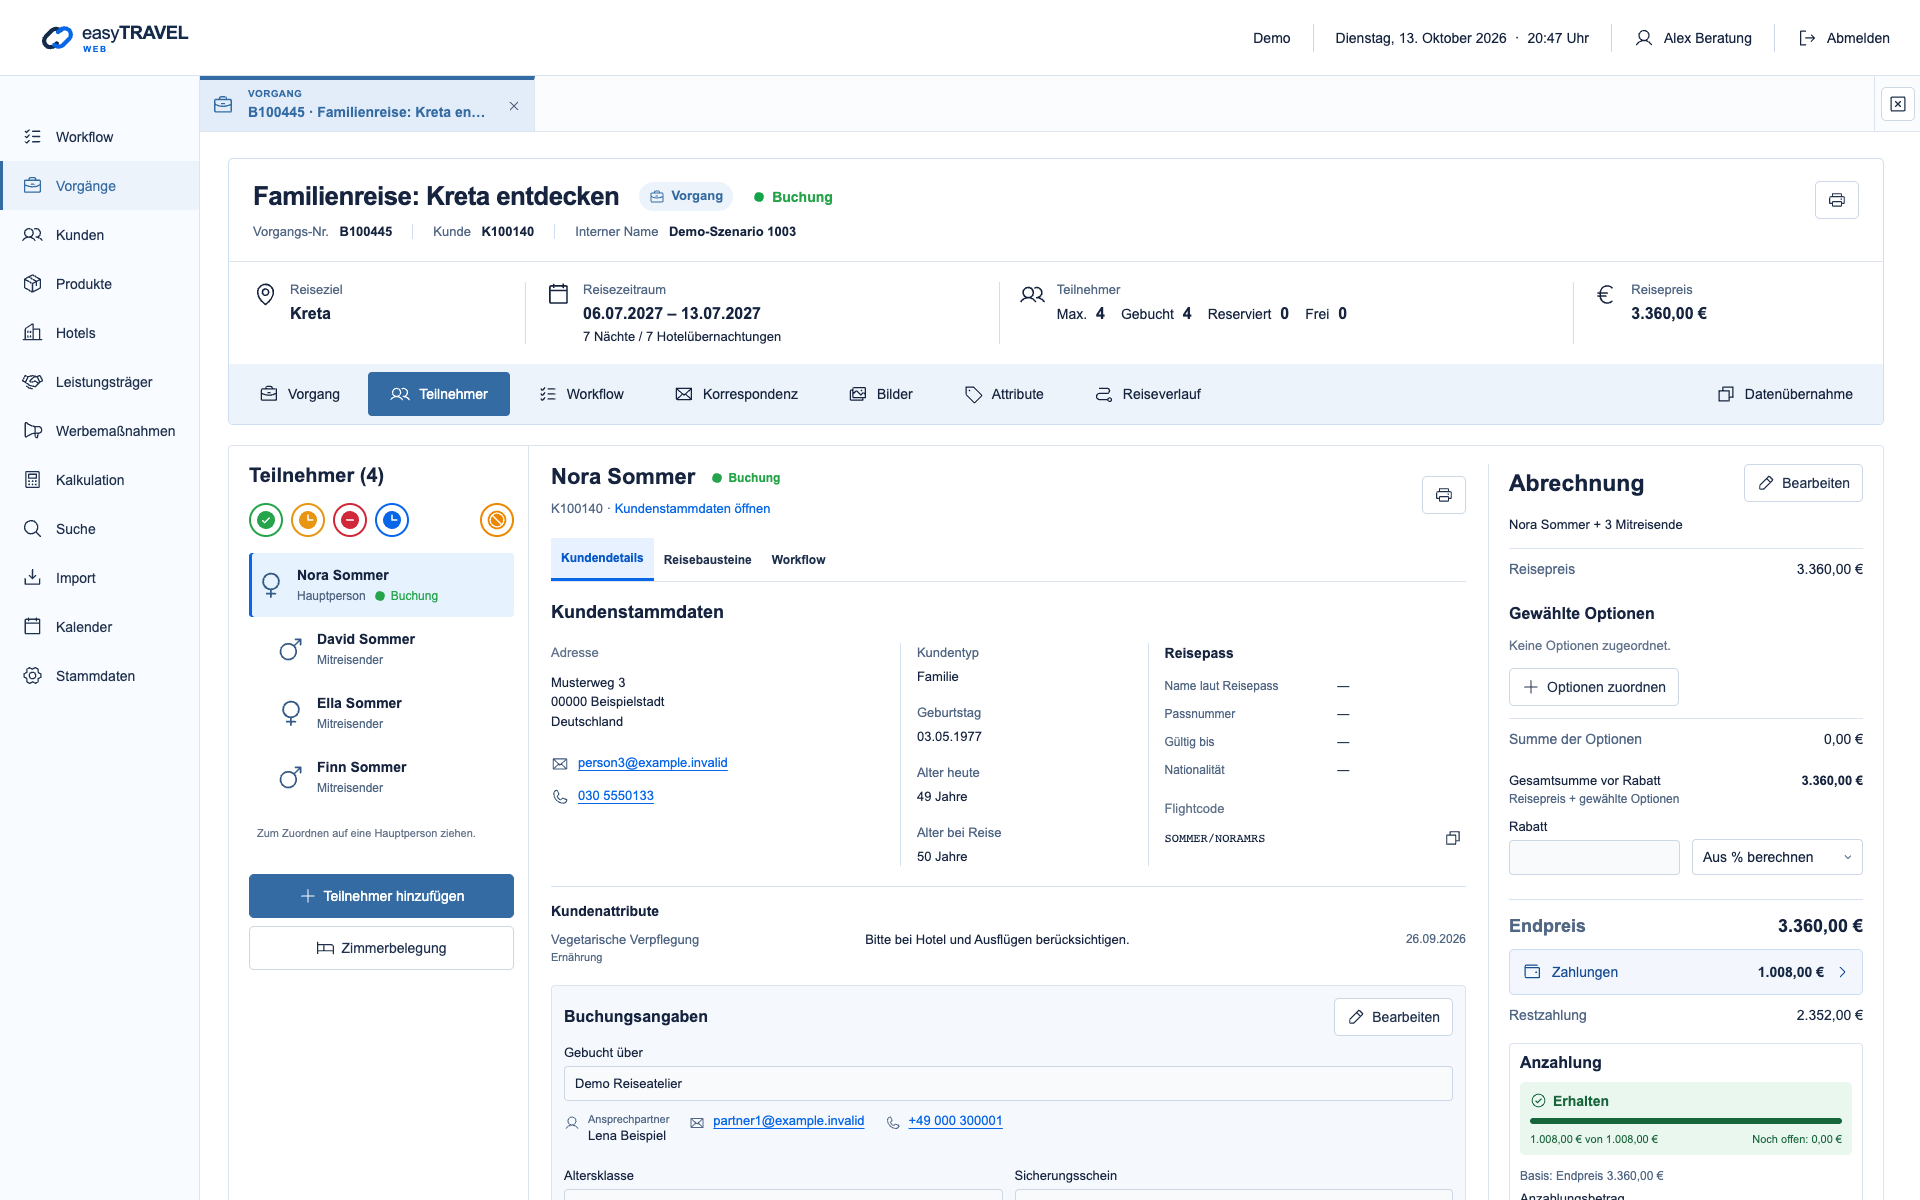Click the Anzahlung green progress bar

coord(1685,1121)
